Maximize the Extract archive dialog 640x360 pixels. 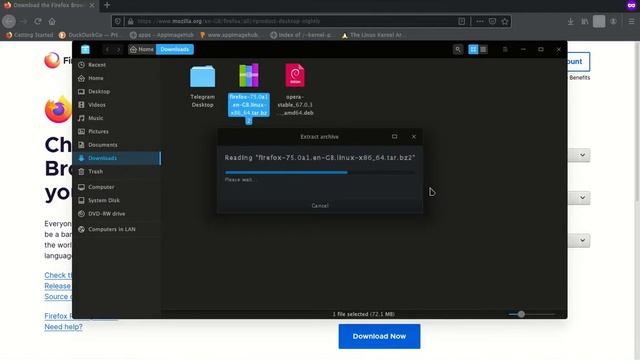[x=394, y=137]
